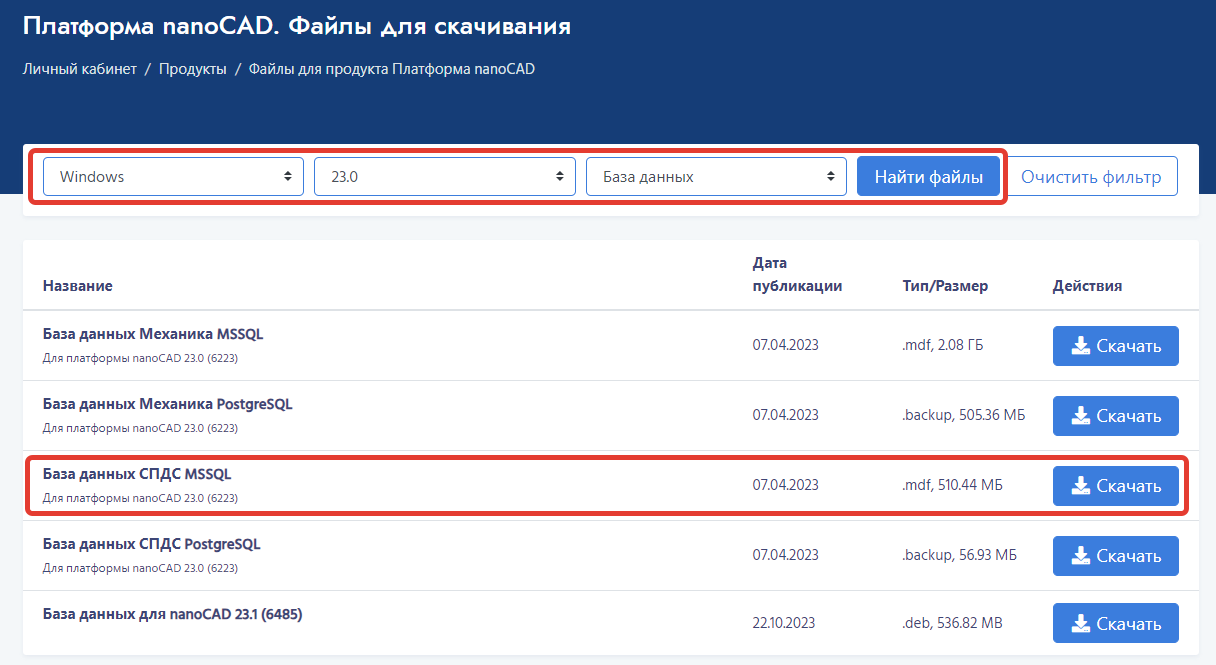Viewport: 1216px width, 665px height.
Task: Click download icon for База данных Механика MSSQL
Action: coord(1080,346)
